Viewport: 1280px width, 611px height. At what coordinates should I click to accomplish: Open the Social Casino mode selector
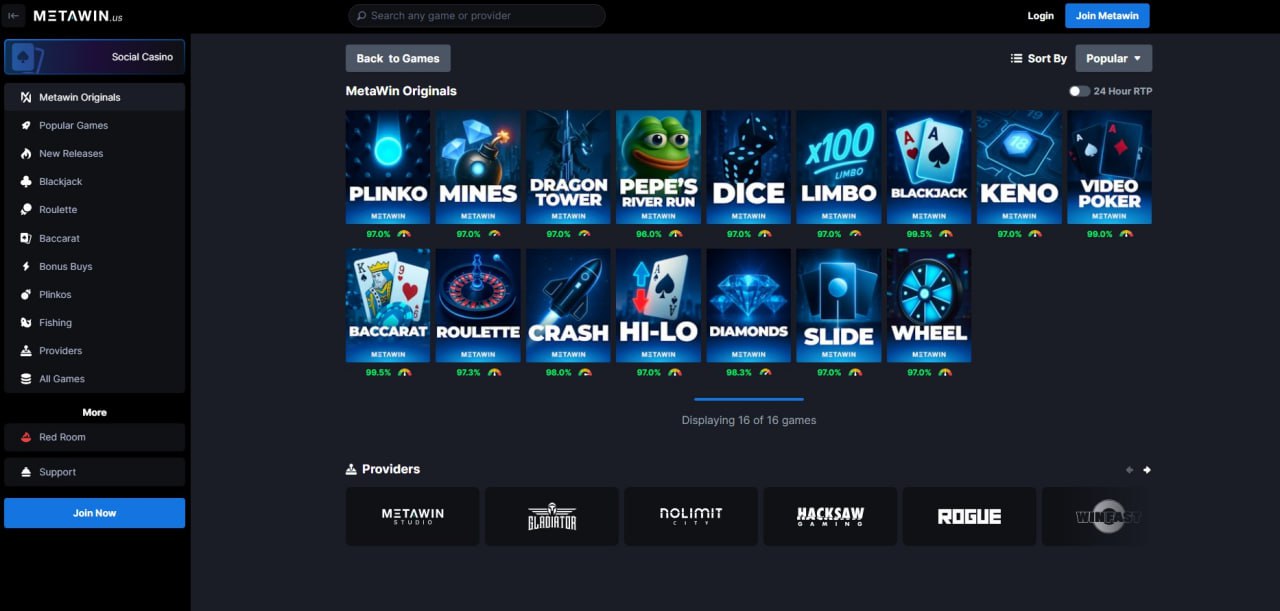tap(95, 57)
